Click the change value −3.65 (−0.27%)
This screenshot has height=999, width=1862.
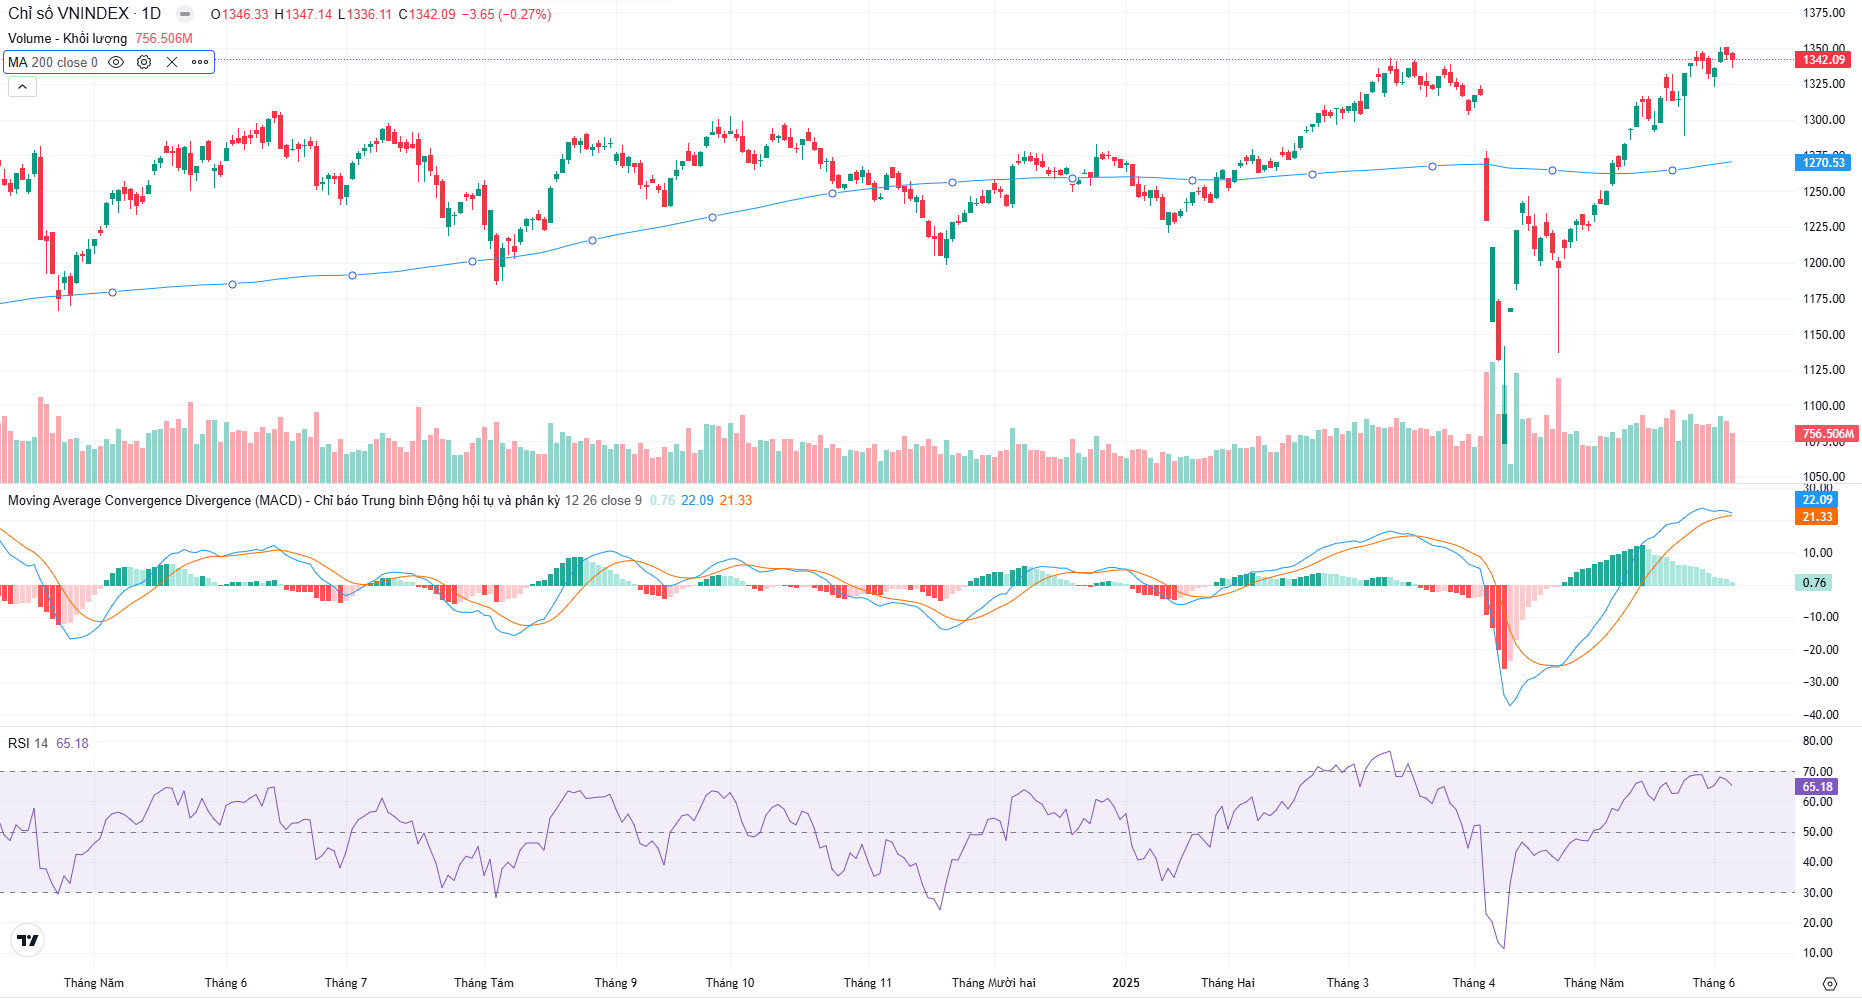pos(506,14)
